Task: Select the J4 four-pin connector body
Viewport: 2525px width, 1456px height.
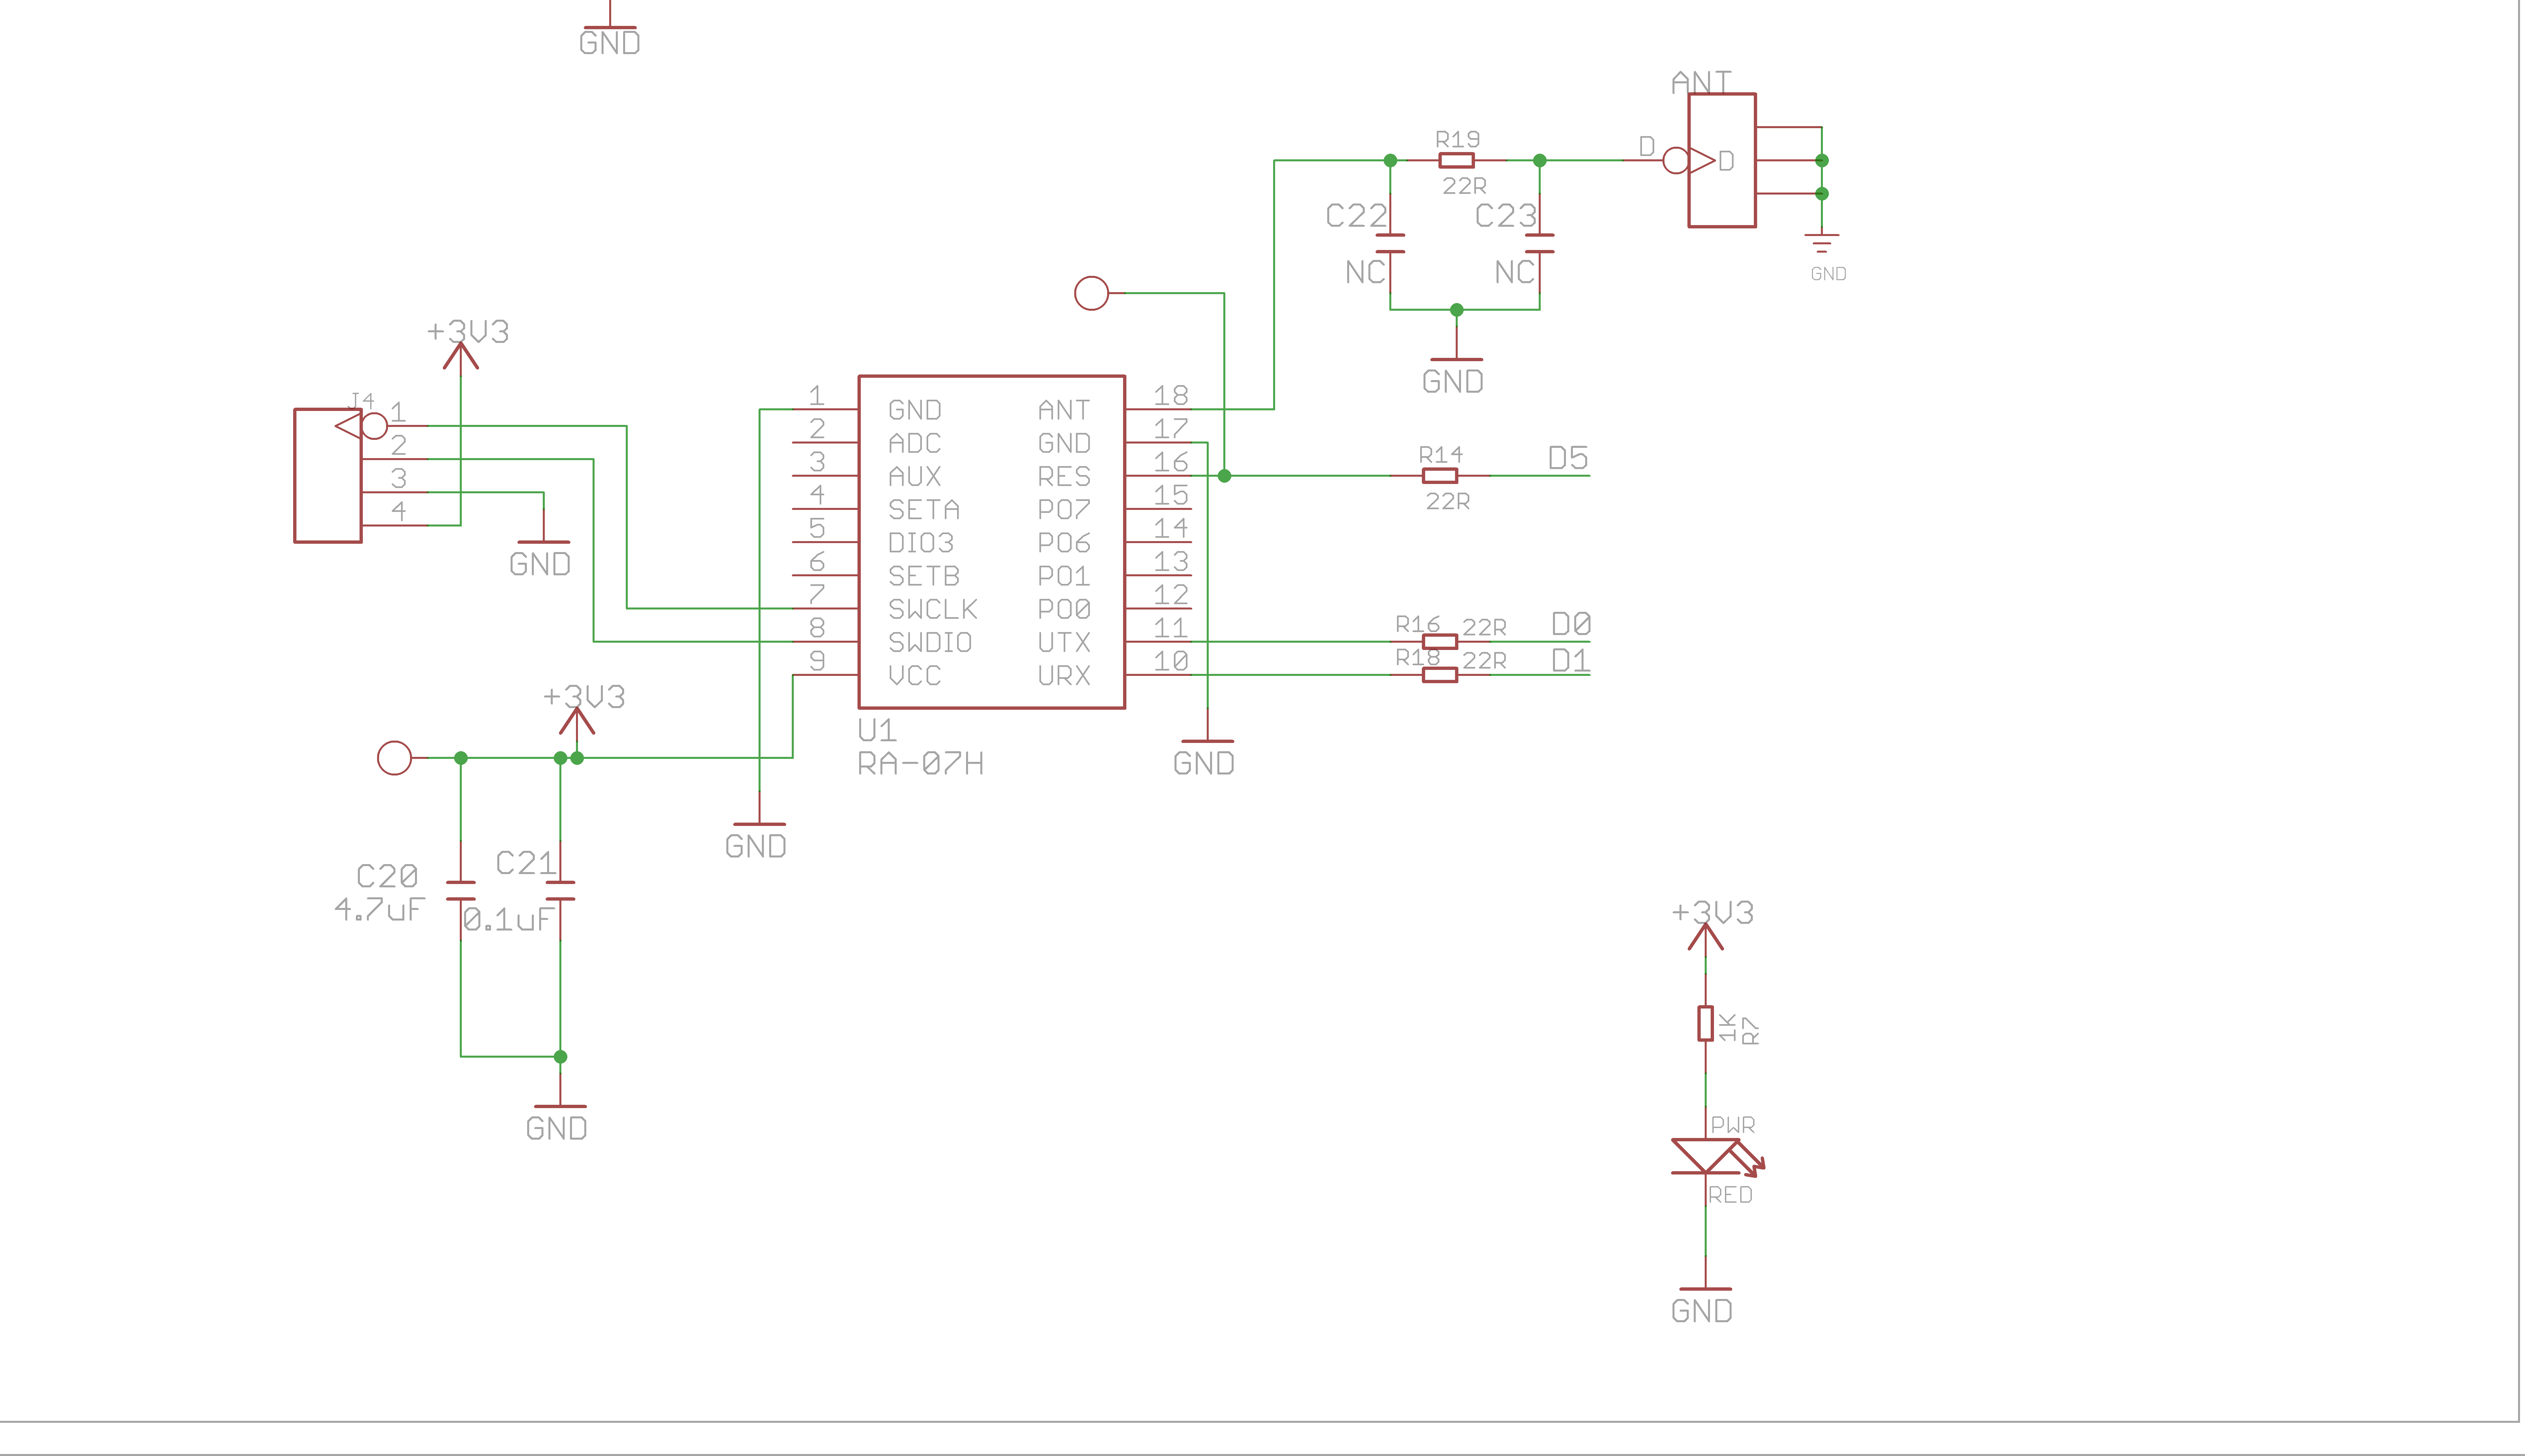Action: point(328,476)
